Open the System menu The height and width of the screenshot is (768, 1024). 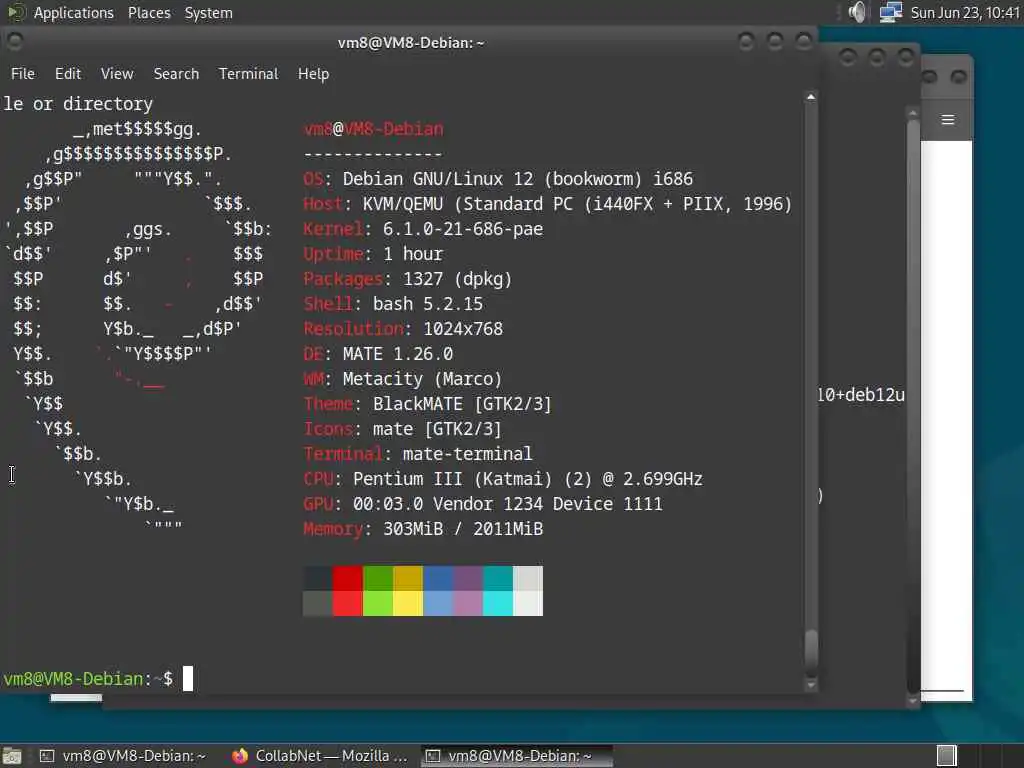point(208,12)
